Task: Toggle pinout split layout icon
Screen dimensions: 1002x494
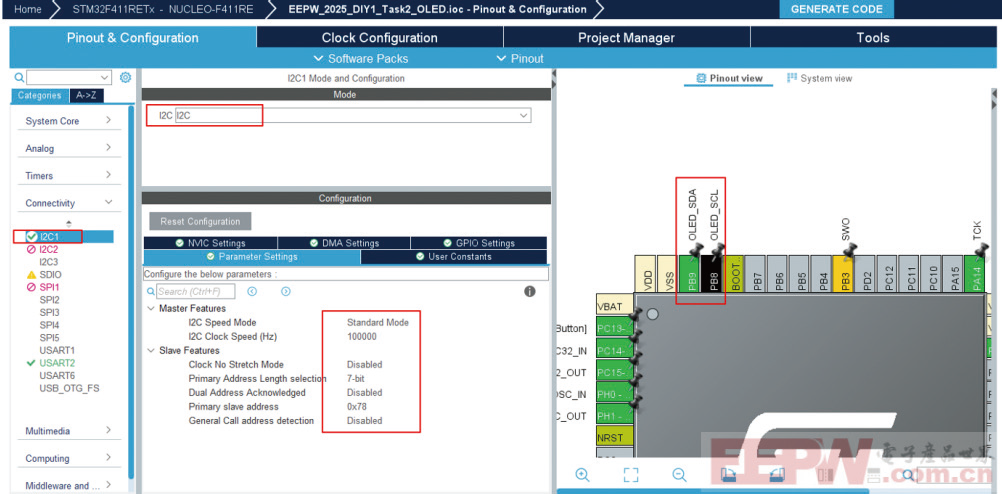Action: tap(874, 475)
